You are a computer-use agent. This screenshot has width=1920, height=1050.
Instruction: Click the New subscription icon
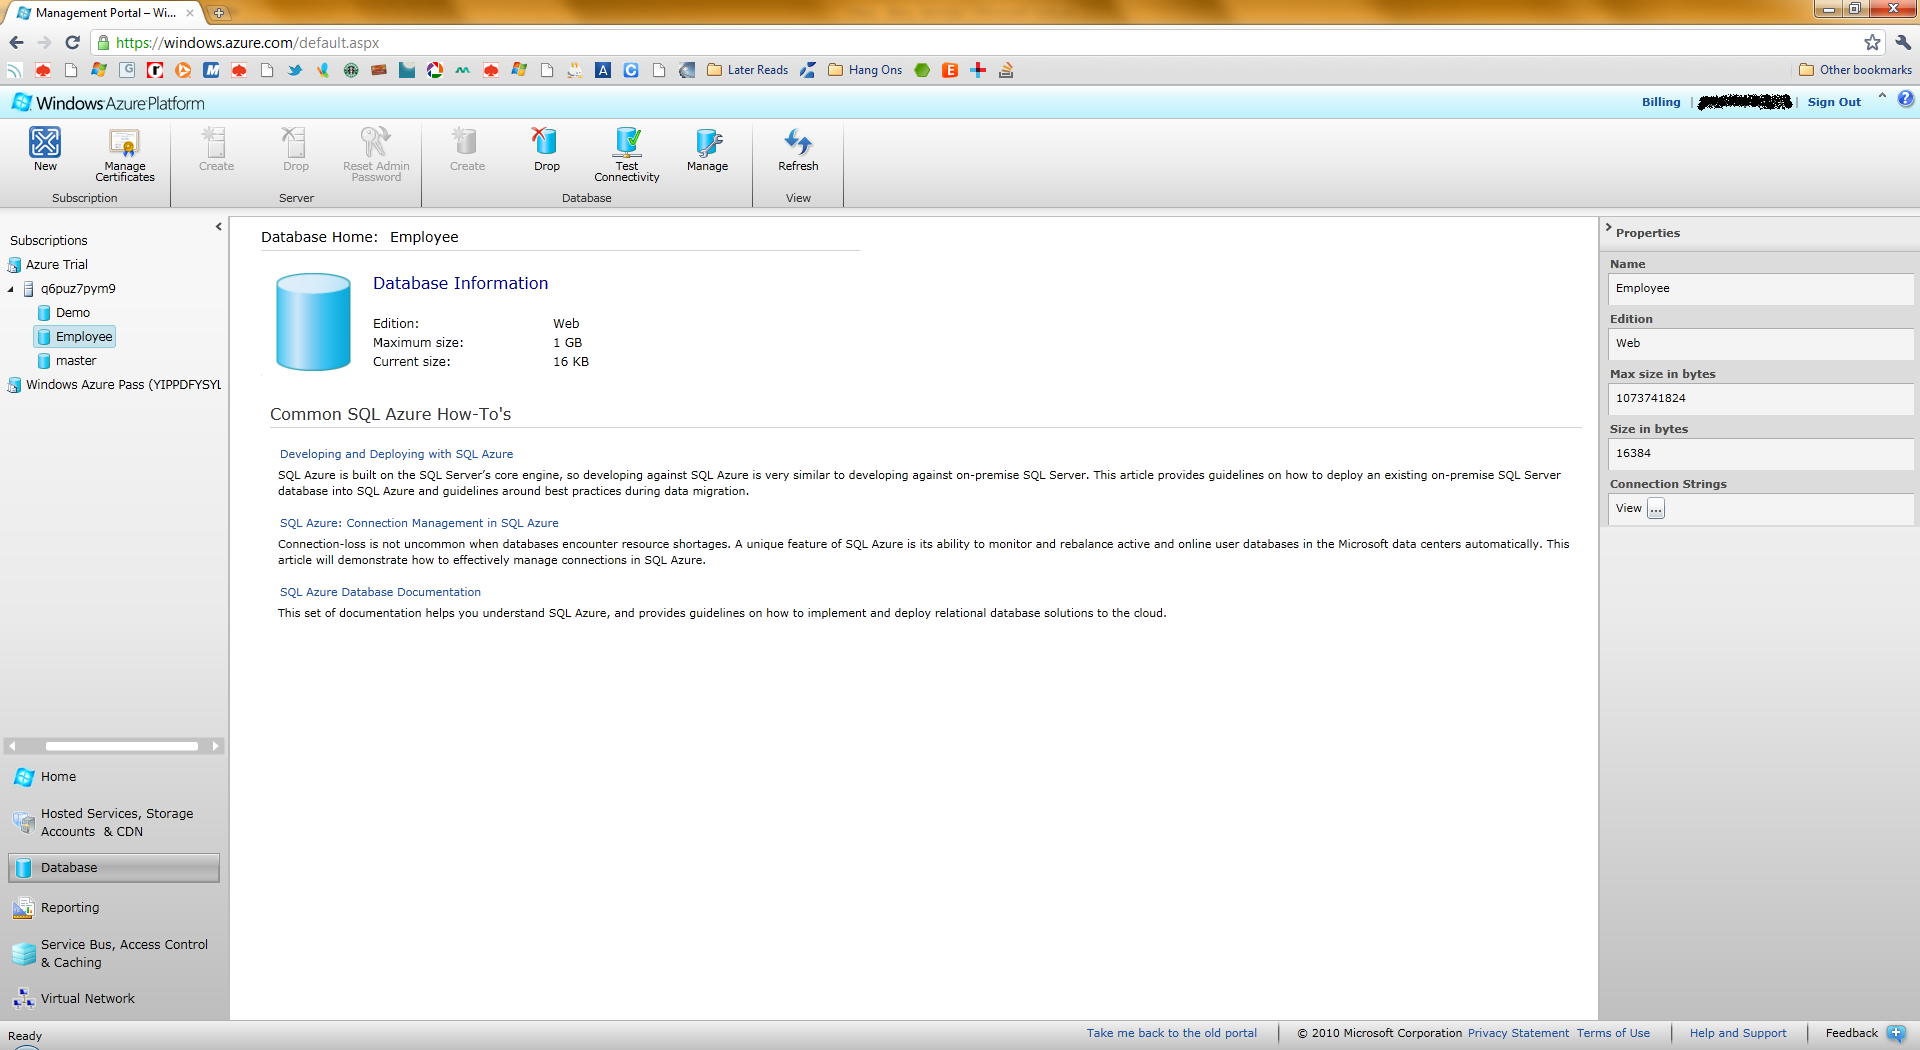(45, 143)
